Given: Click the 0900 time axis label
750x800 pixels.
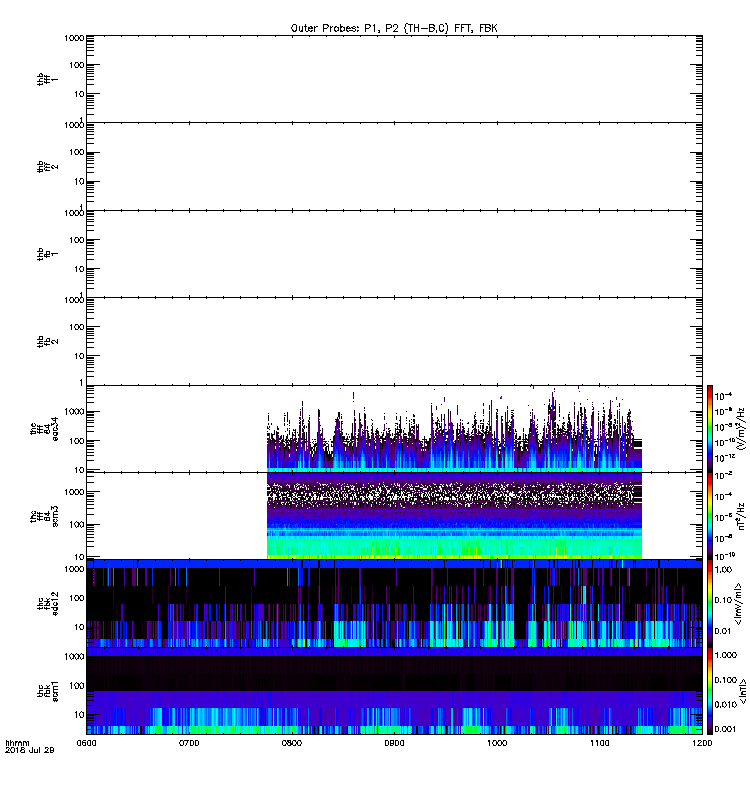Looking at the screenshot, I should (394, 743).
